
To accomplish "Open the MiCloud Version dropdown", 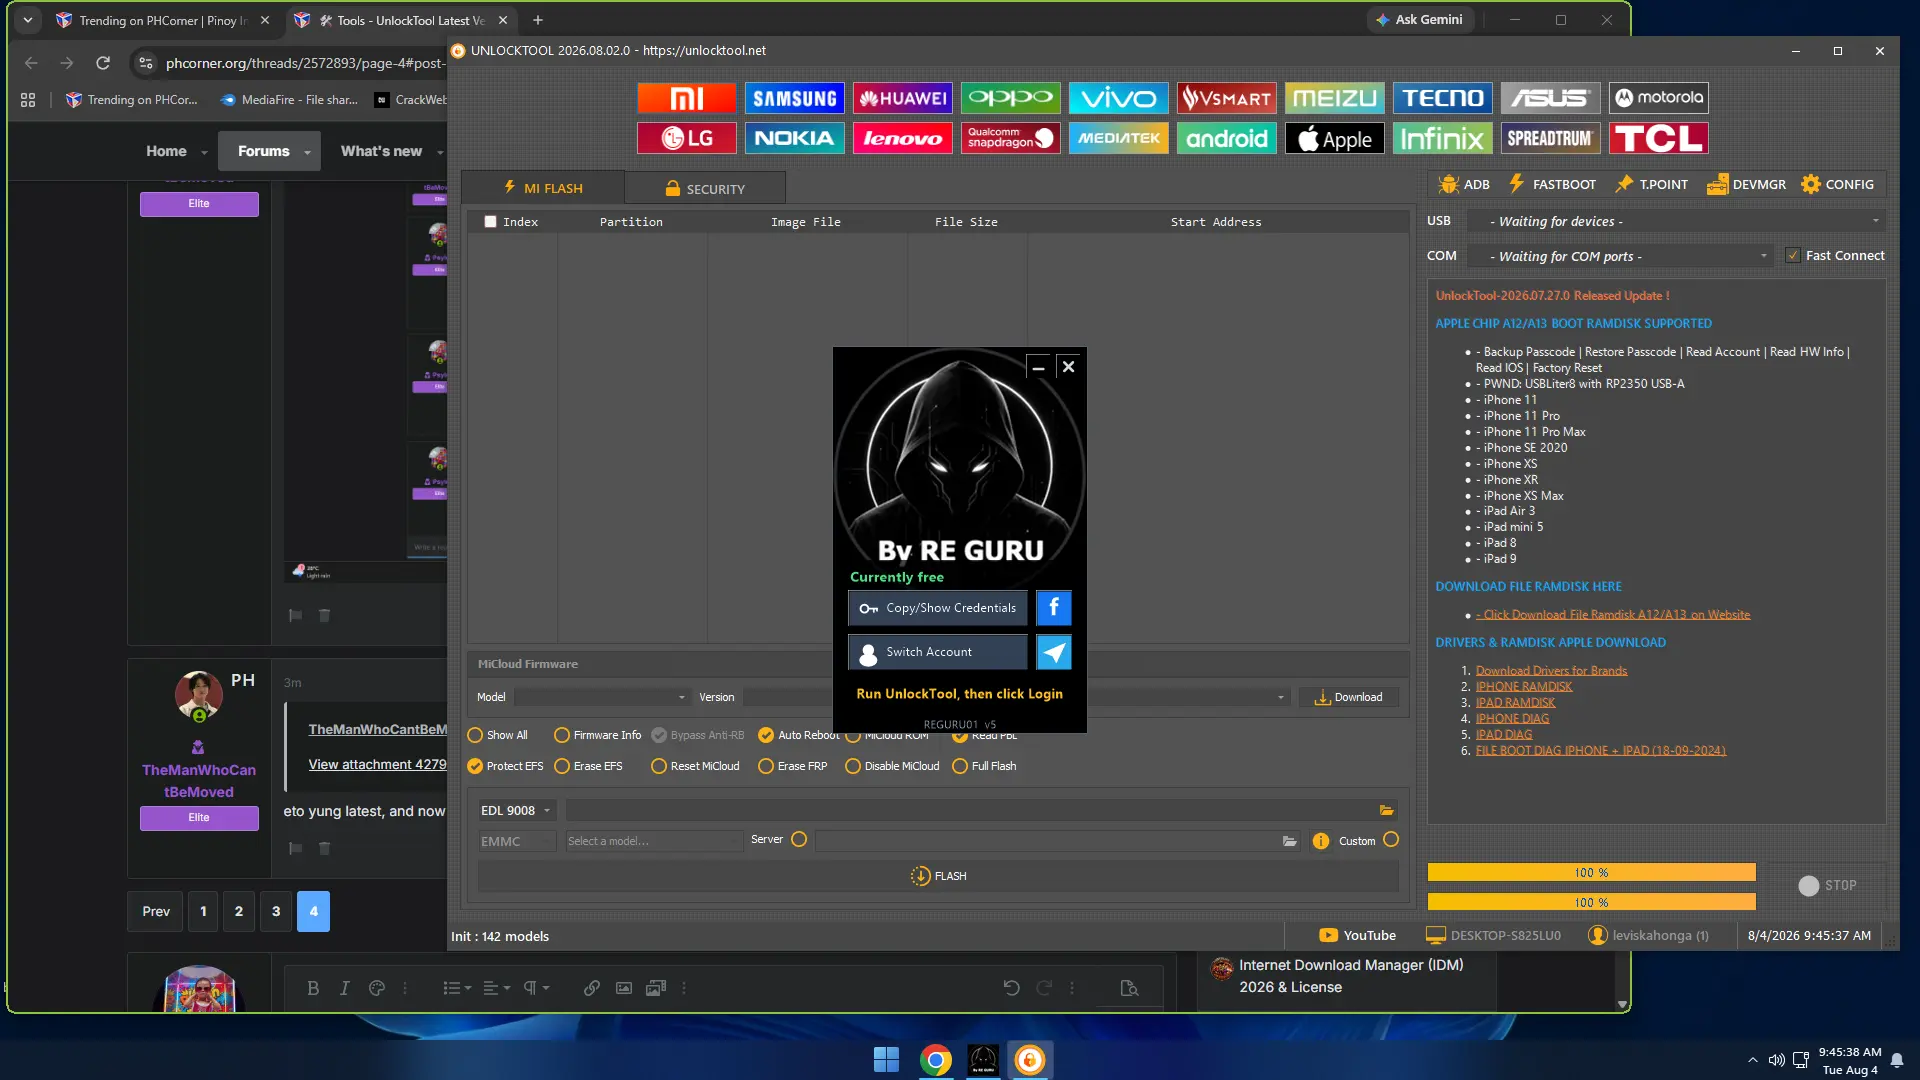I will coord(1015,697).
